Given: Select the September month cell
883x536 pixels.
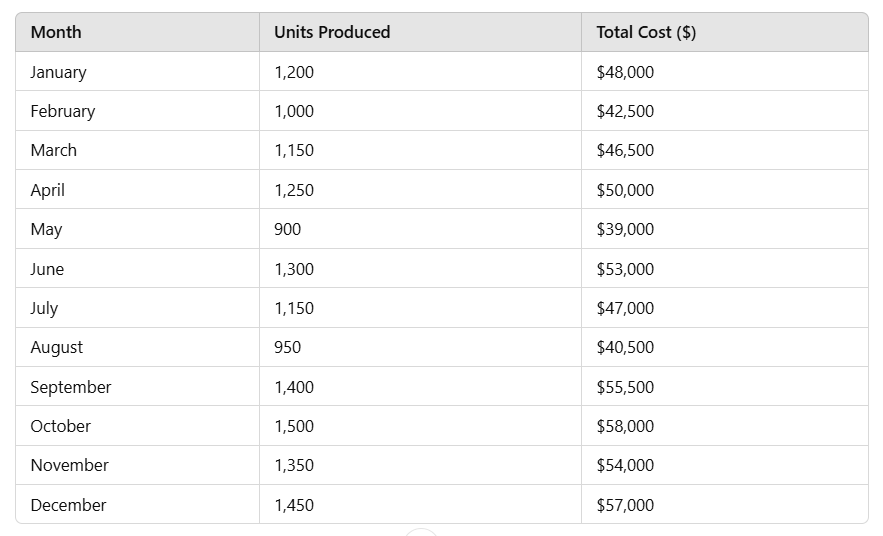Looking at the screenshot, I should pyautogui.click(x=71, y=387).
